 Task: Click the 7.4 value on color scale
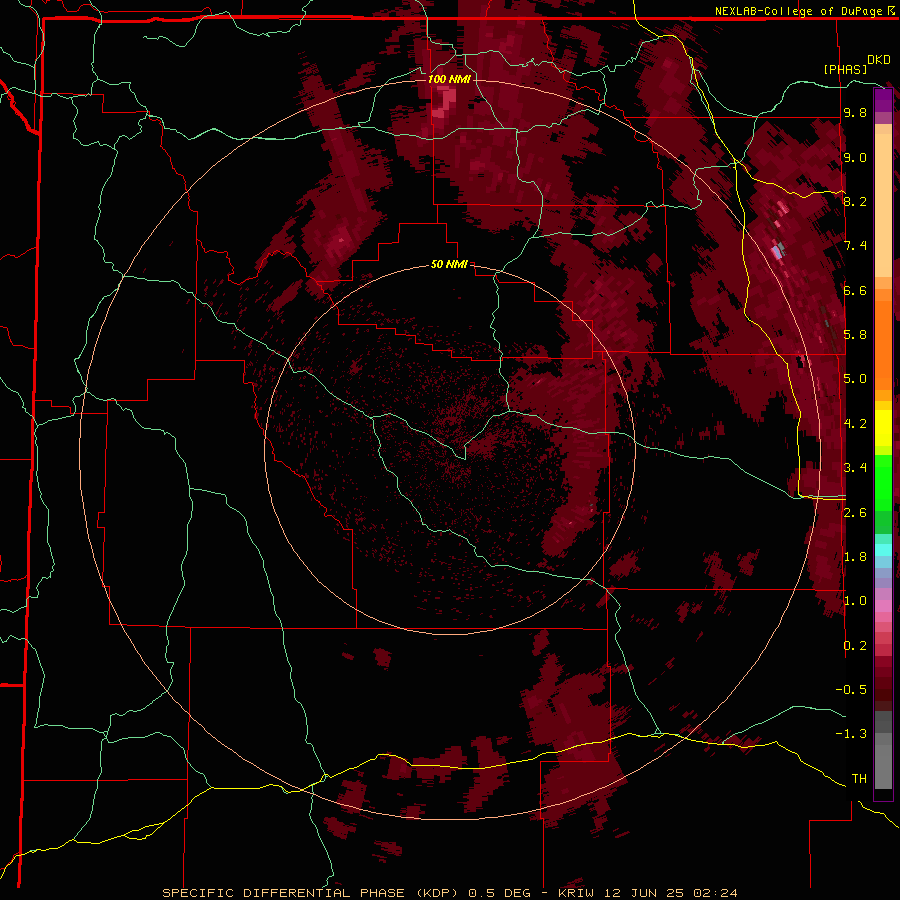pos(855,246)
